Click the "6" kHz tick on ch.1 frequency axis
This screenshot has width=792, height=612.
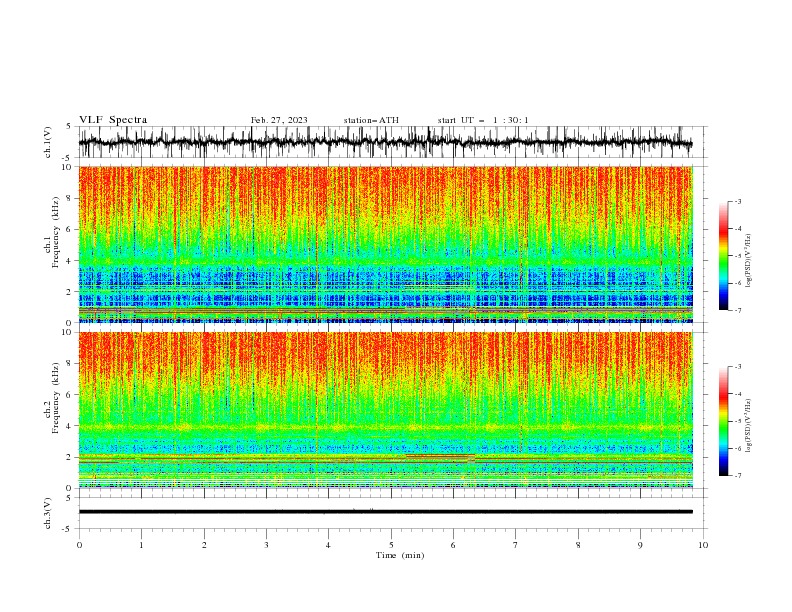(x=69, y=229)
